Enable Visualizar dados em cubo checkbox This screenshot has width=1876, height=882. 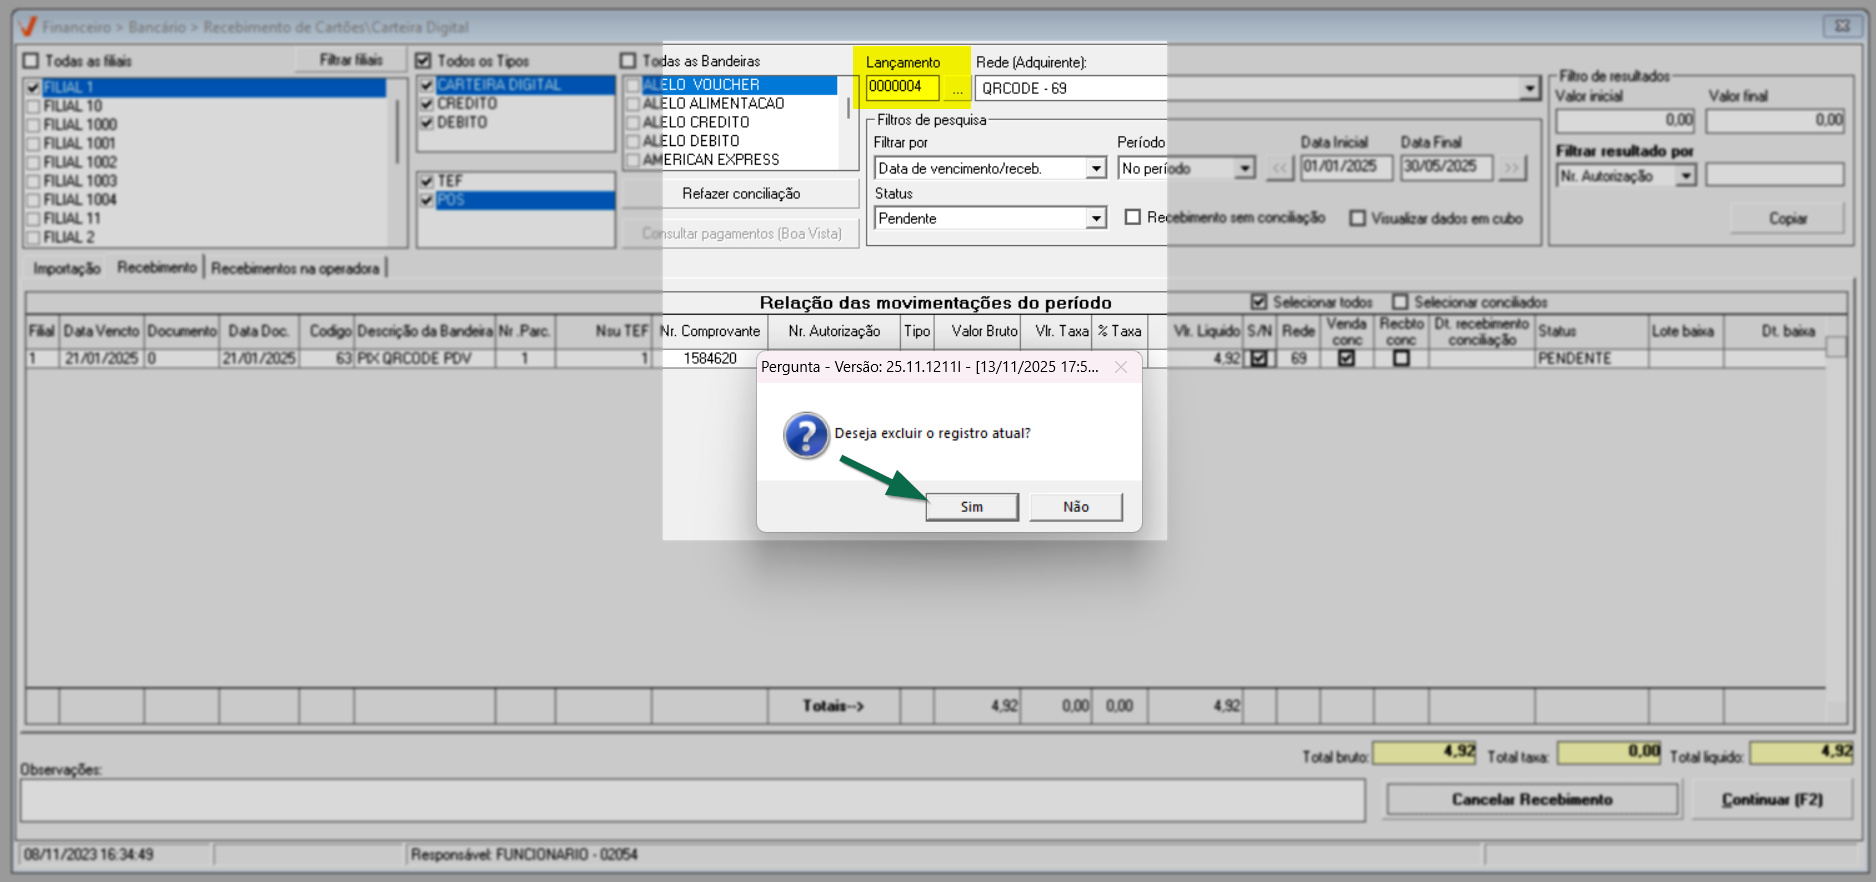[x=1357, y=218]
